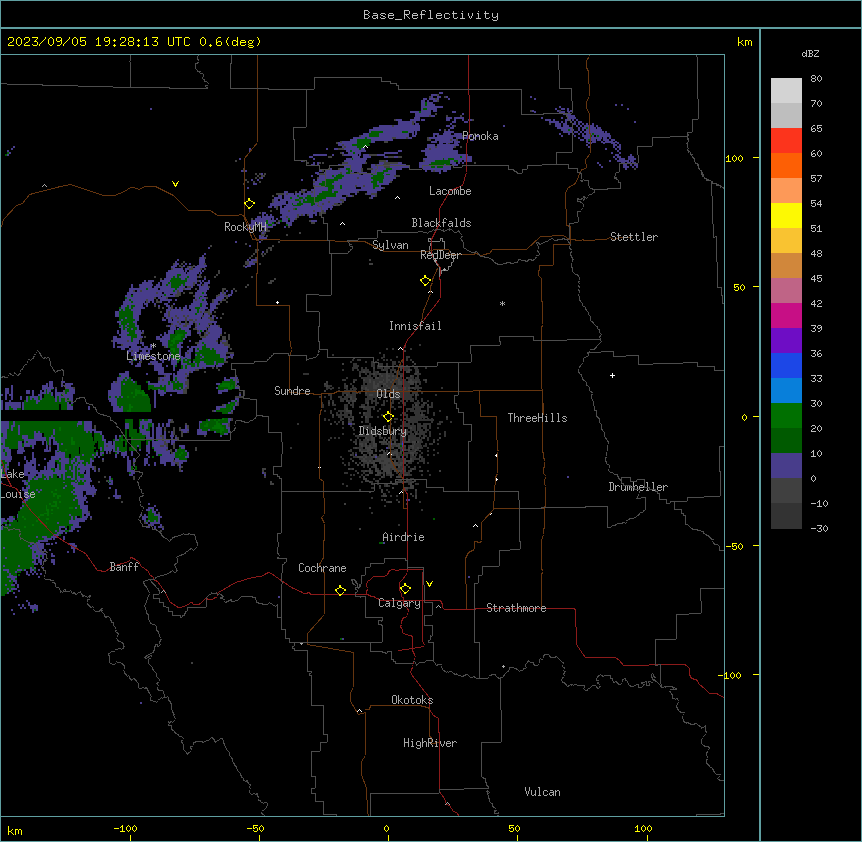The width and height of the screenshot is (862, 842).
Task: Click the Vulcan town label
Action: point(542,792)
